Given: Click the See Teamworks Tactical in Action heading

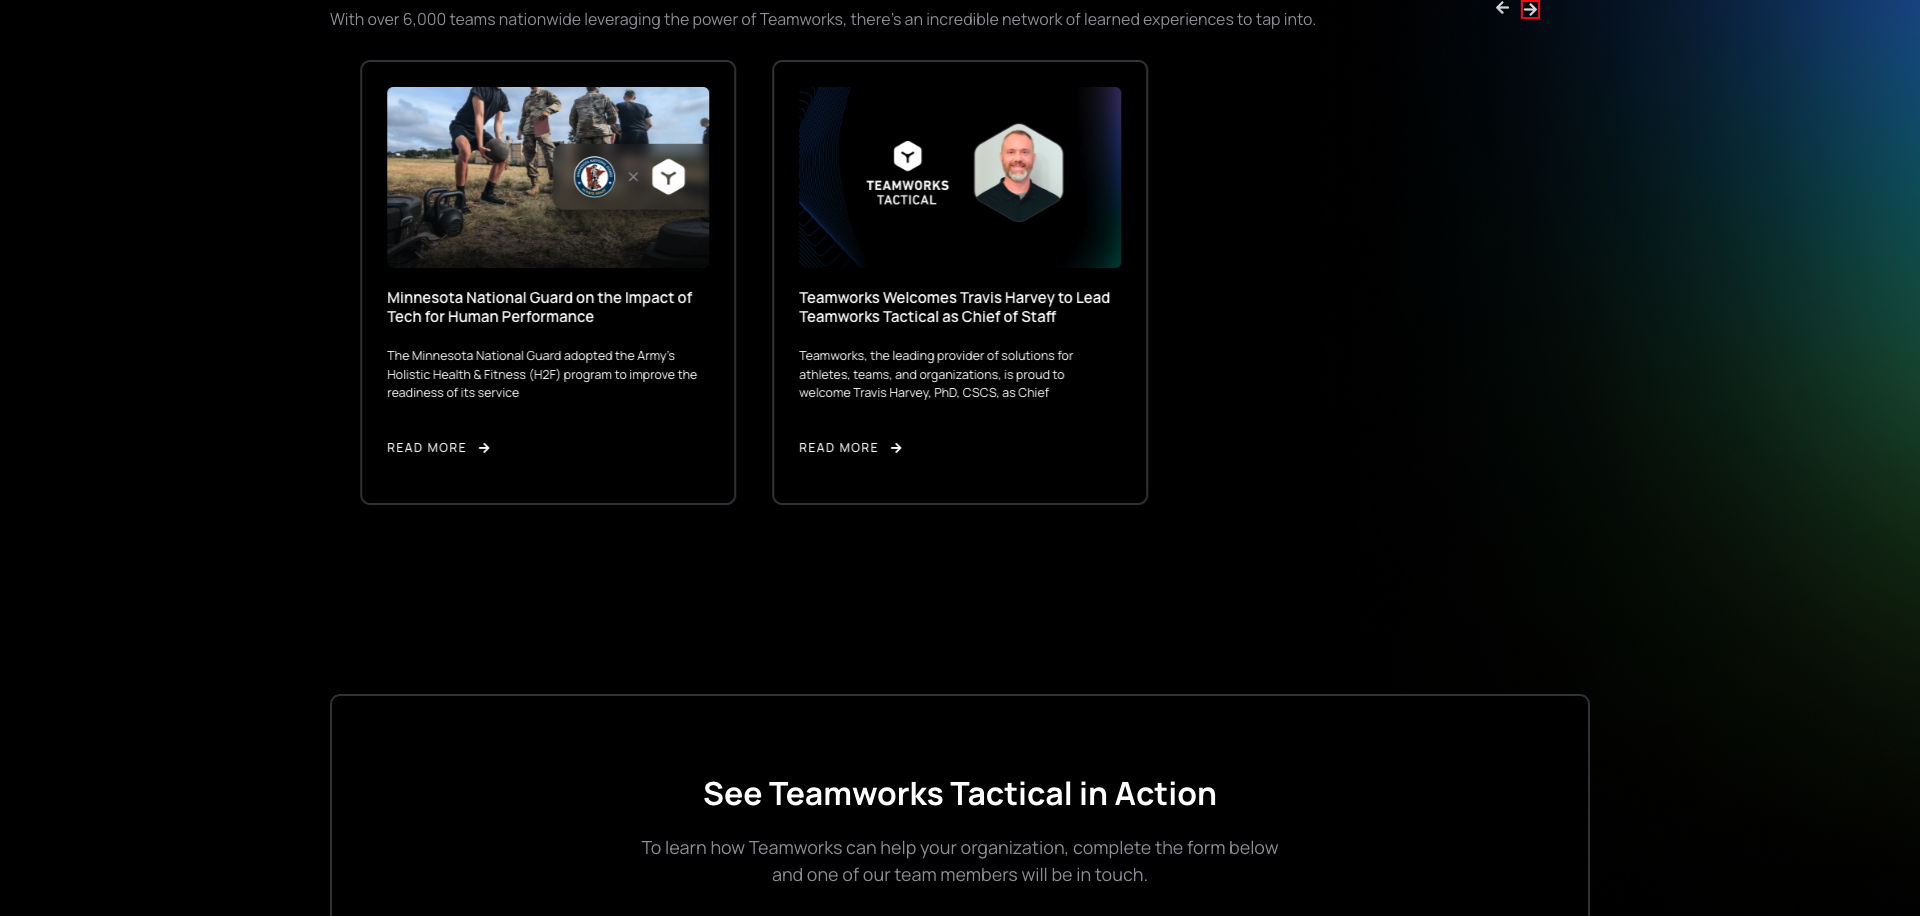Looking at the screenshot, I should (959, 793).
